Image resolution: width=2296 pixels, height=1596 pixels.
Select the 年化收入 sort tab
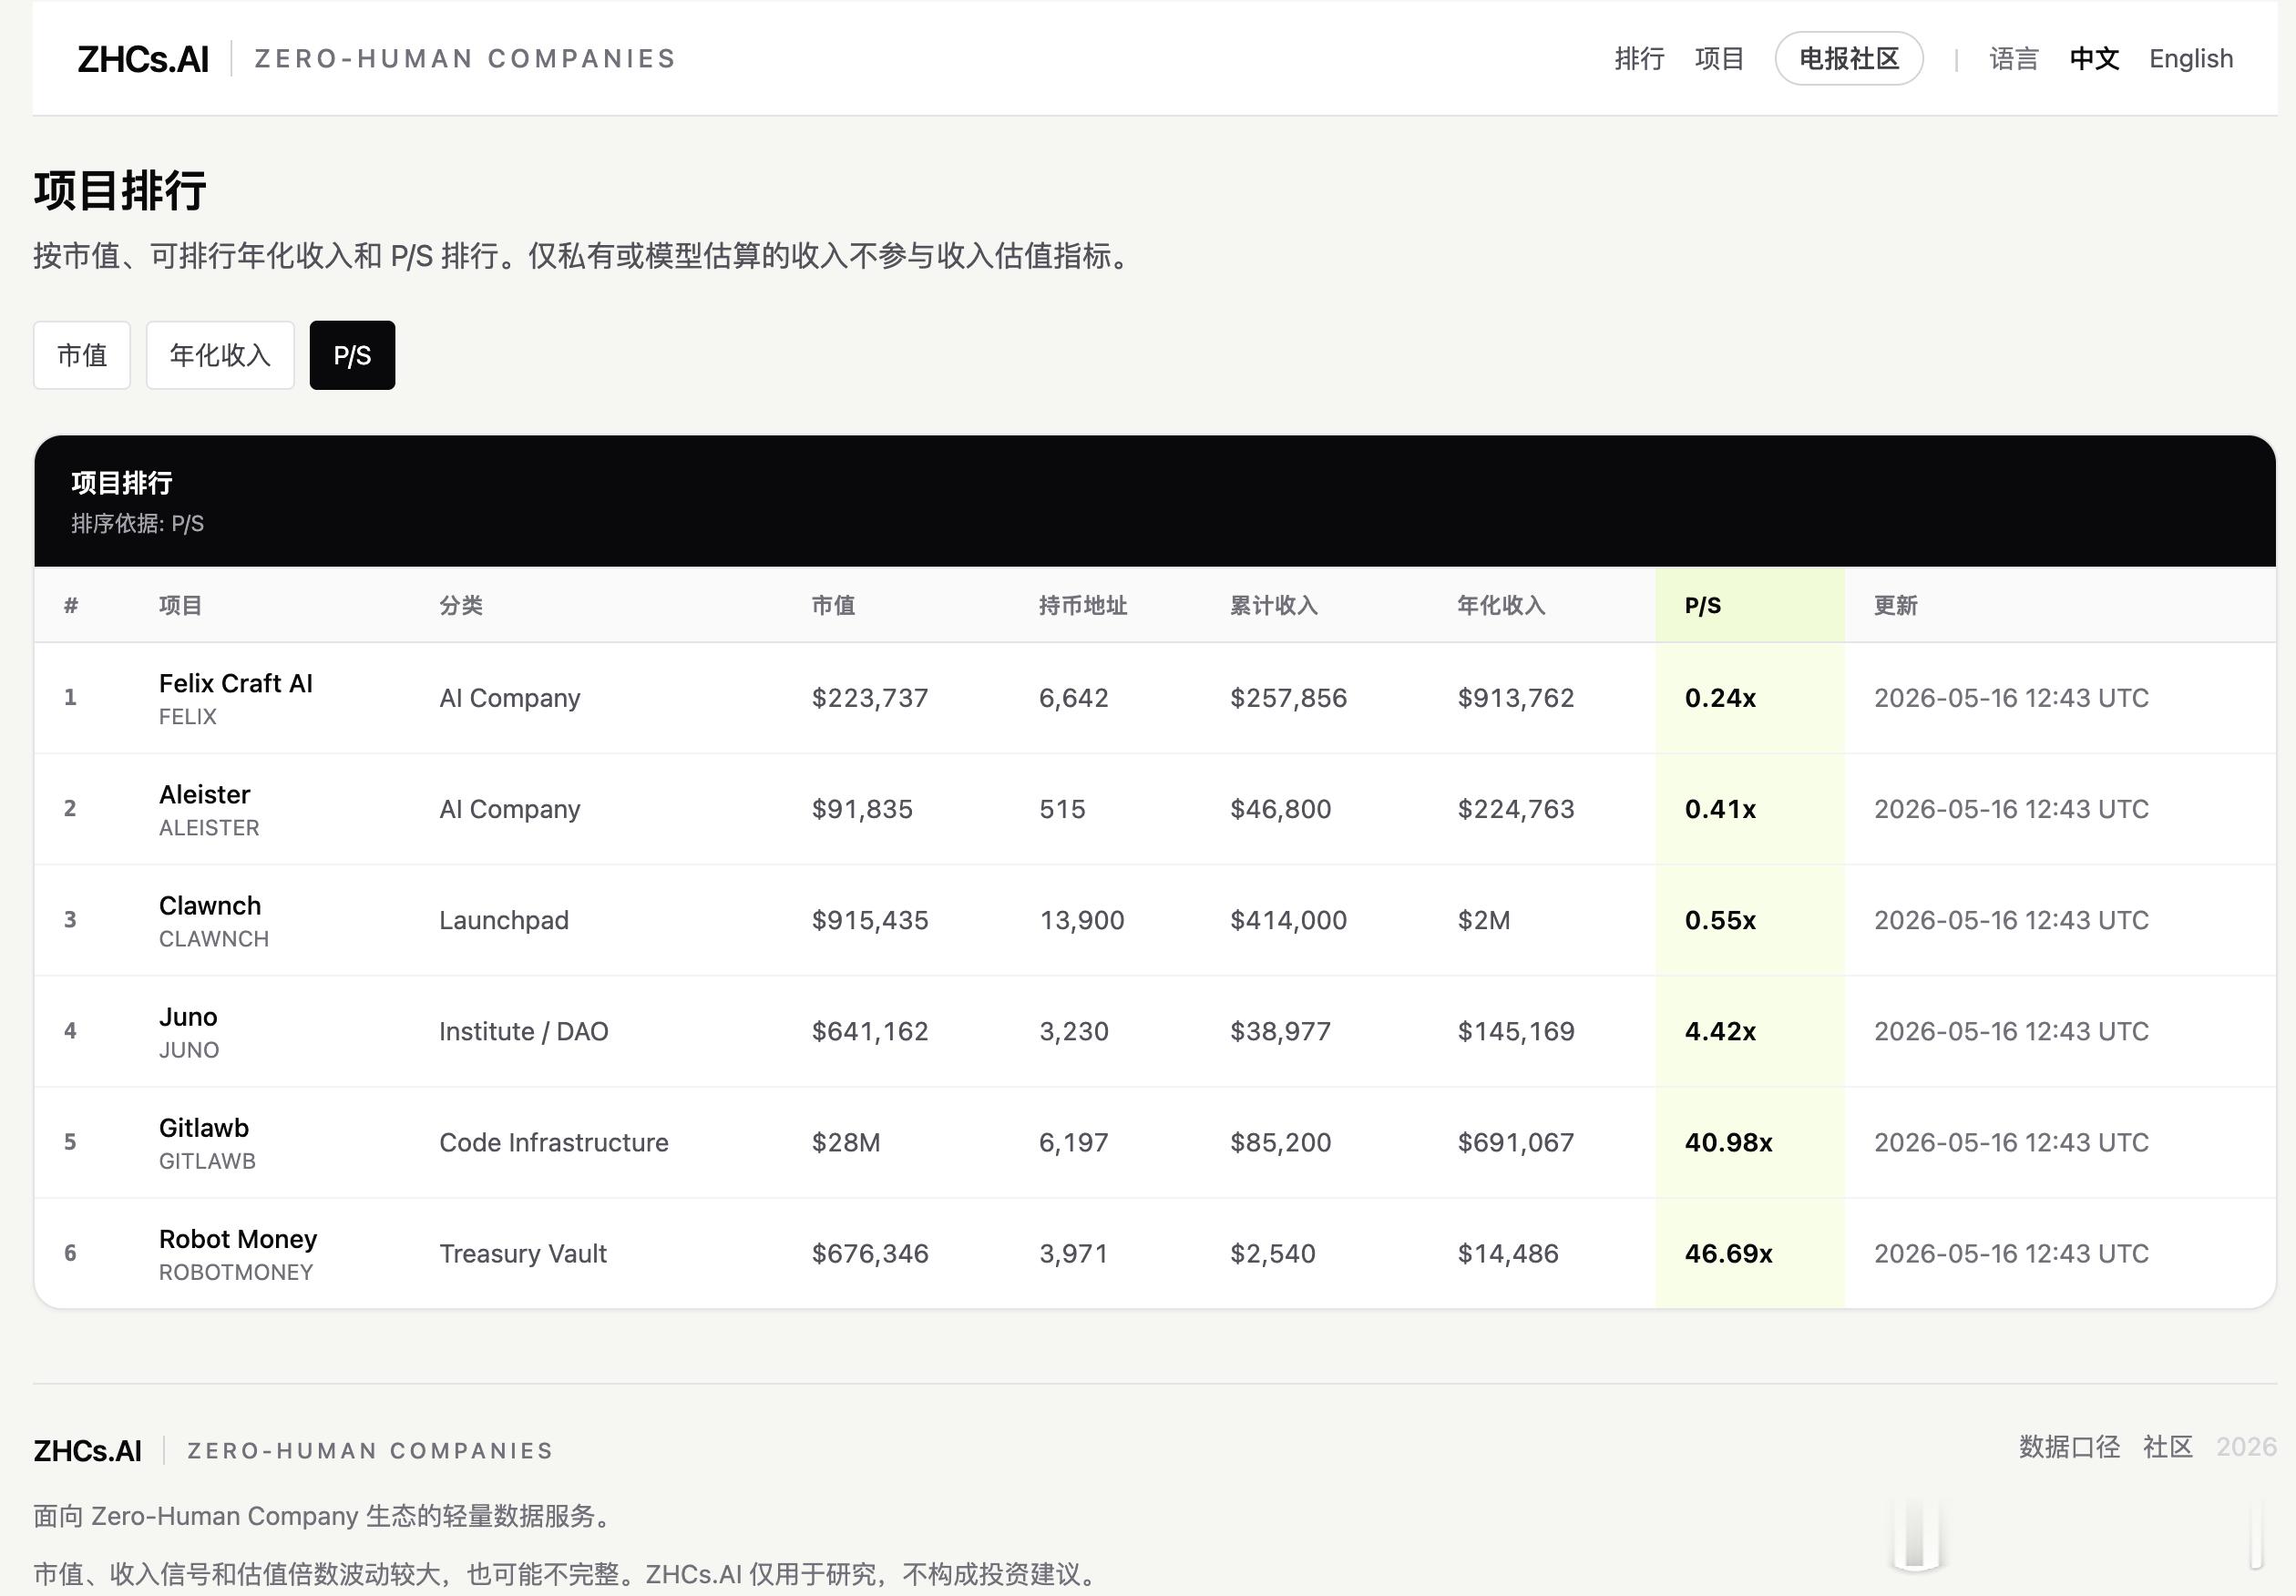coord(220,355)
